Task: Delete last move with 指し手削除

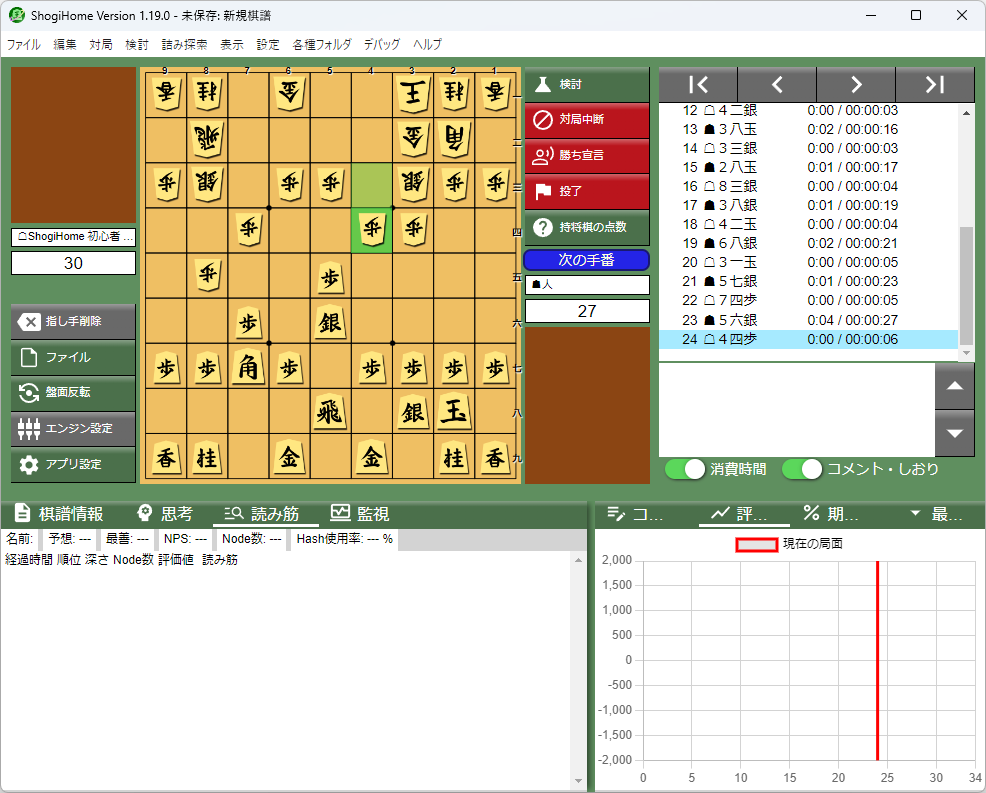Action: pyautogui.click(x=73, y=321)
